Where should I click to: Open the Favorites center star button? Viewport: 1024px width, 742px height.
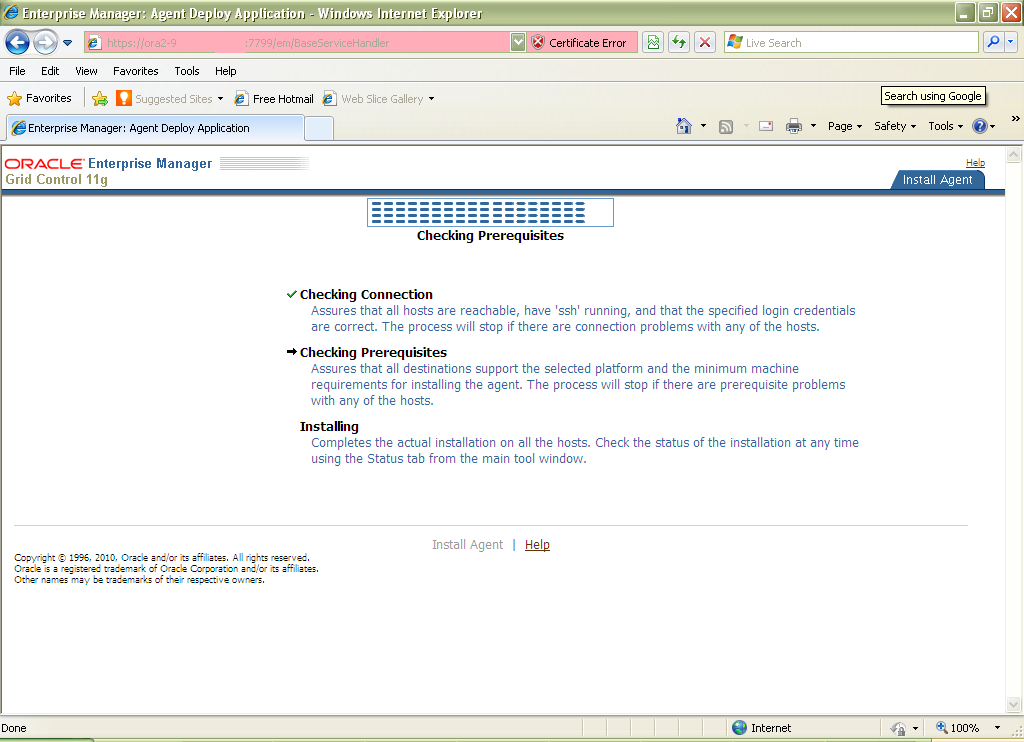[x=39, y=99]
